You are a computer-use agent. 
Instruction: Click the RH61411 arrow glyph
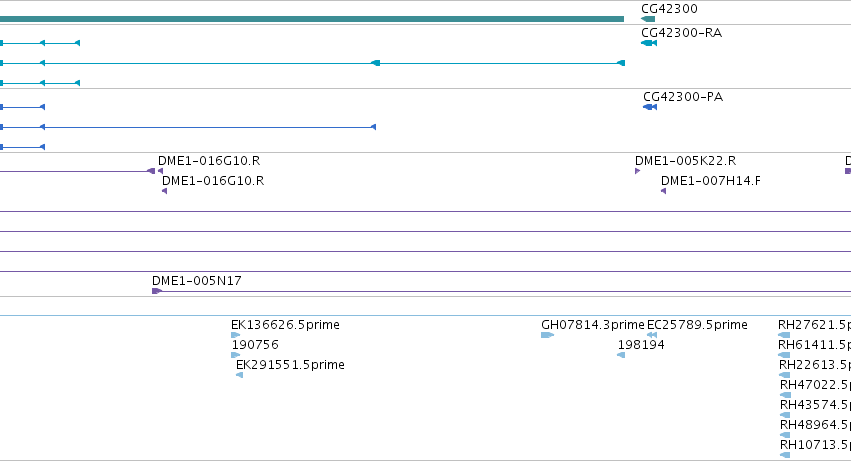tap(784, 355)
